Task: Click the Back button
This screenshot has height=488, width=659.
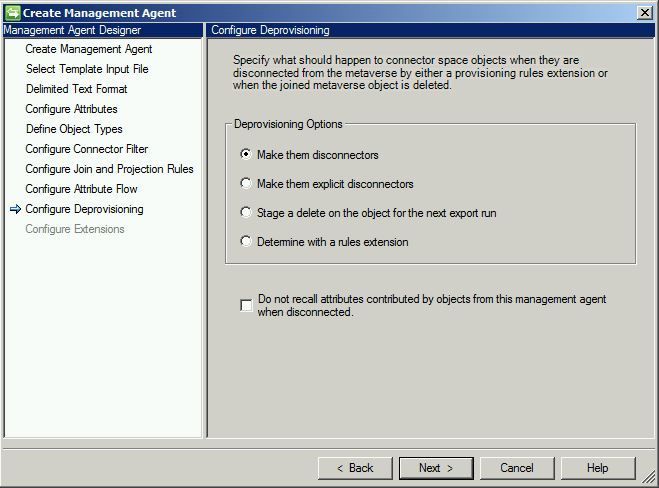Action: [355, 468]
